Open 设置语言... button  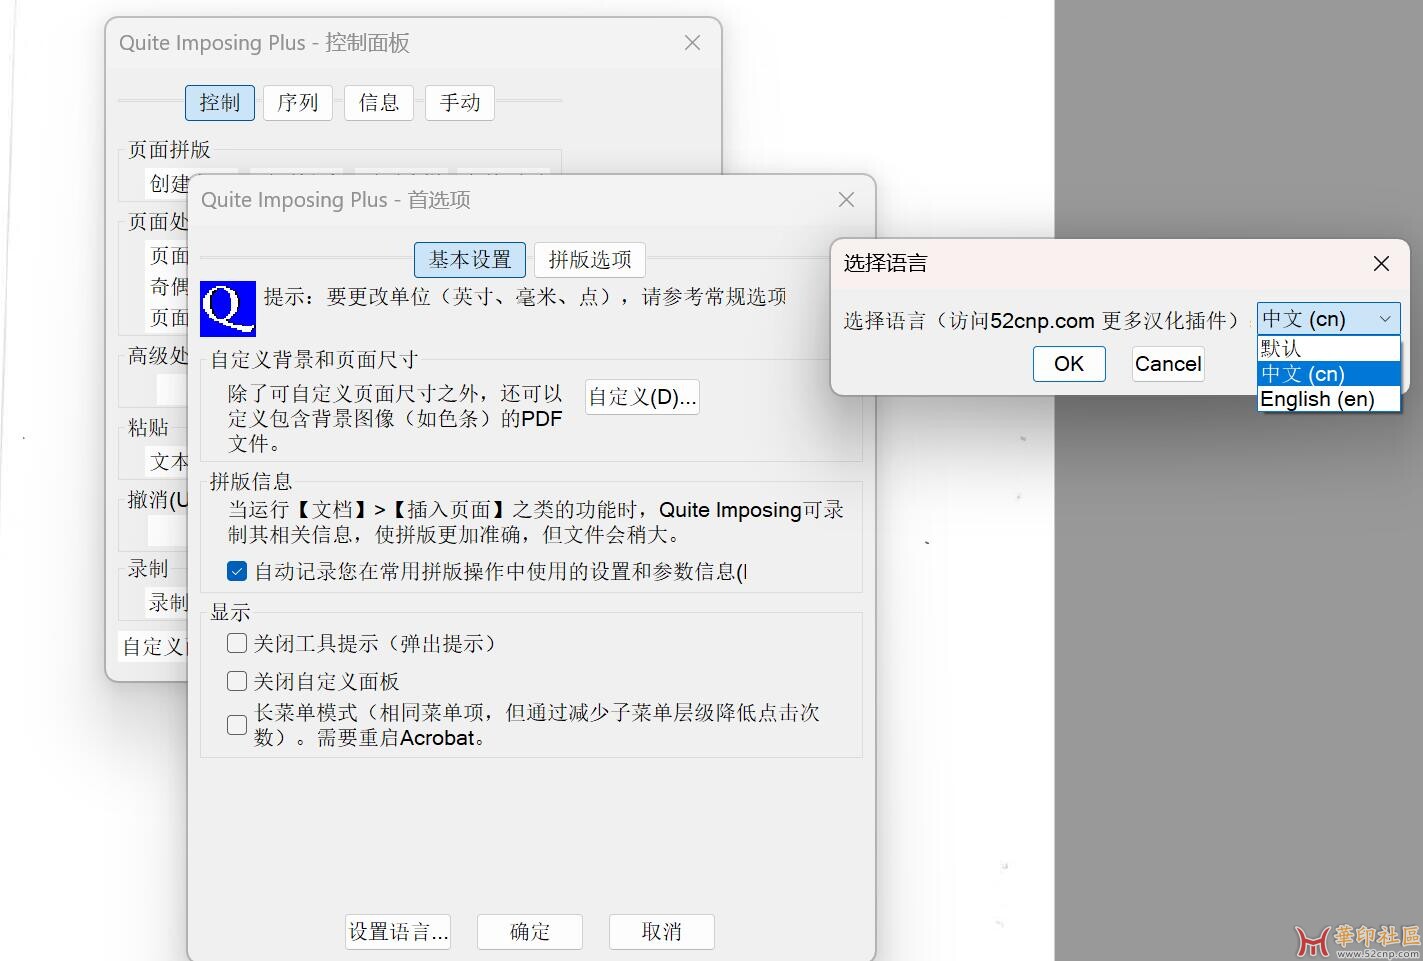point(398,932)
